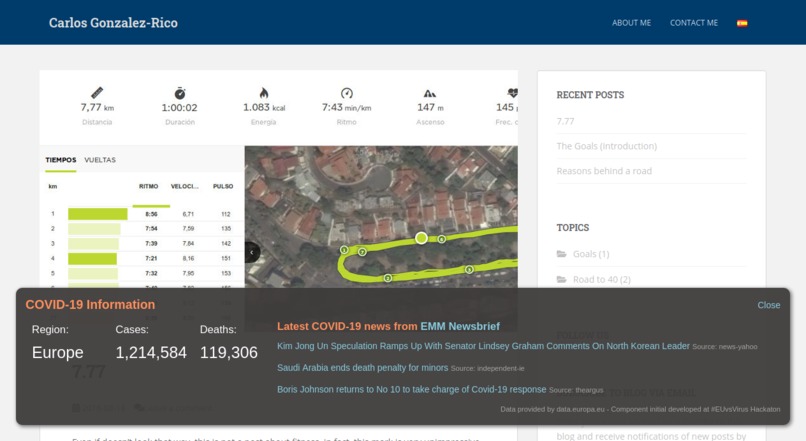
Task: Switch to the VUELTAS tab
Action: pos(100,160)
